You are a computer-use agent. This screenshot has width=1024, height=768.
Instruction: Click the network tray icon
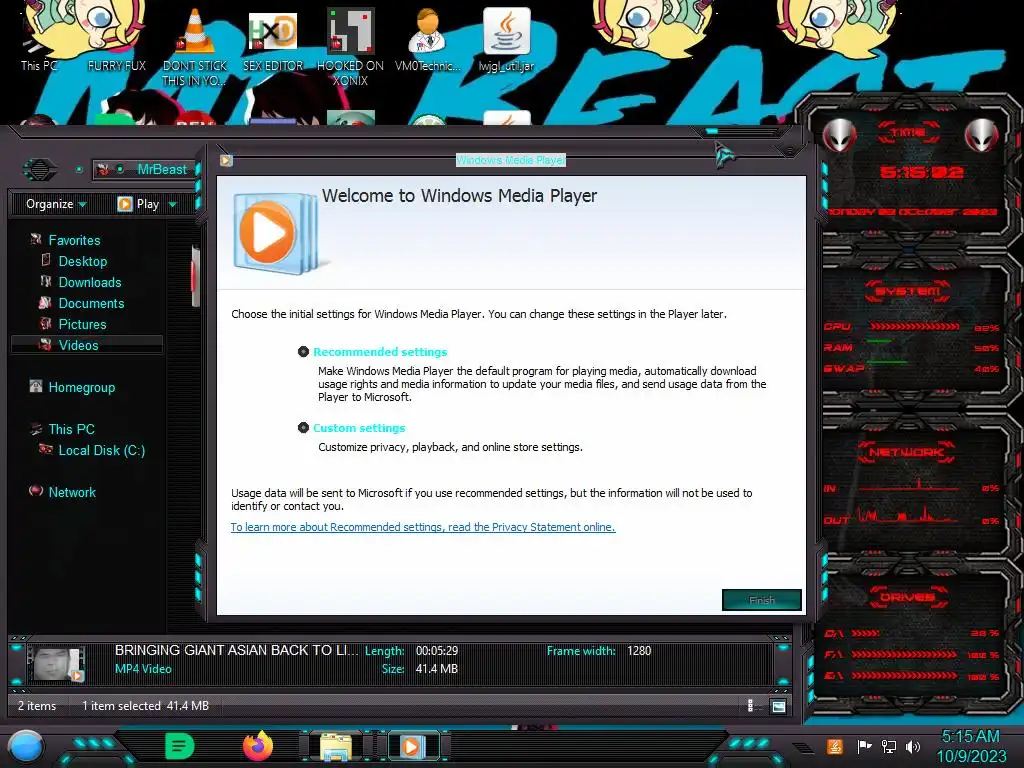point(889,746)
